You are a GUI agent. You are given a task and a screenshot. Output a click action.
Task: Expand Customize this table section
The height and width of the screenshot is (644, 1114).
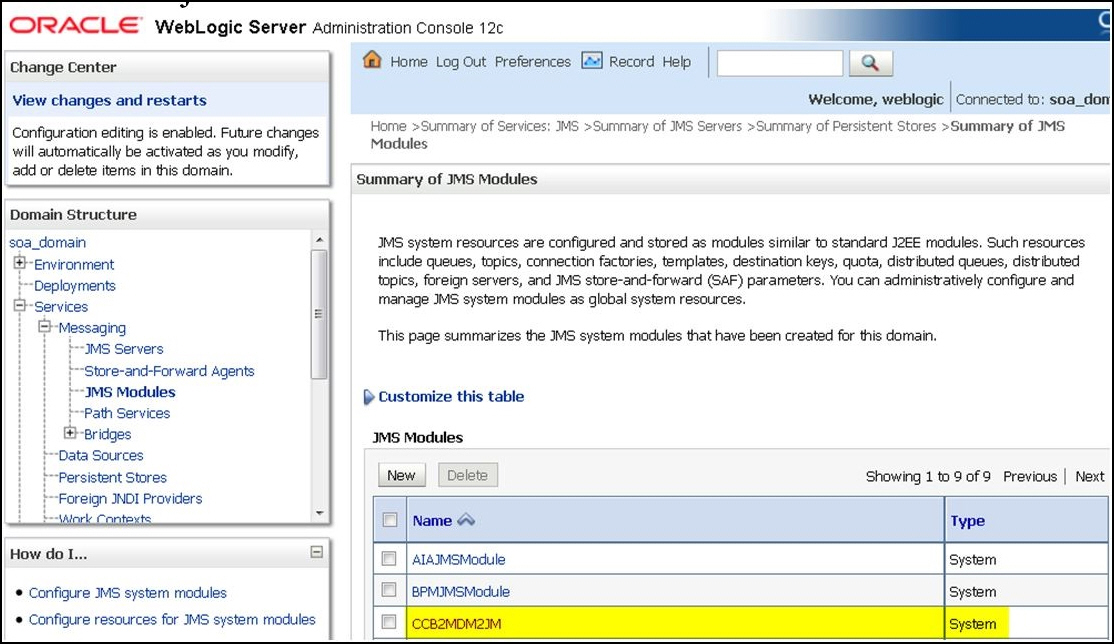[x=451, y=397]
